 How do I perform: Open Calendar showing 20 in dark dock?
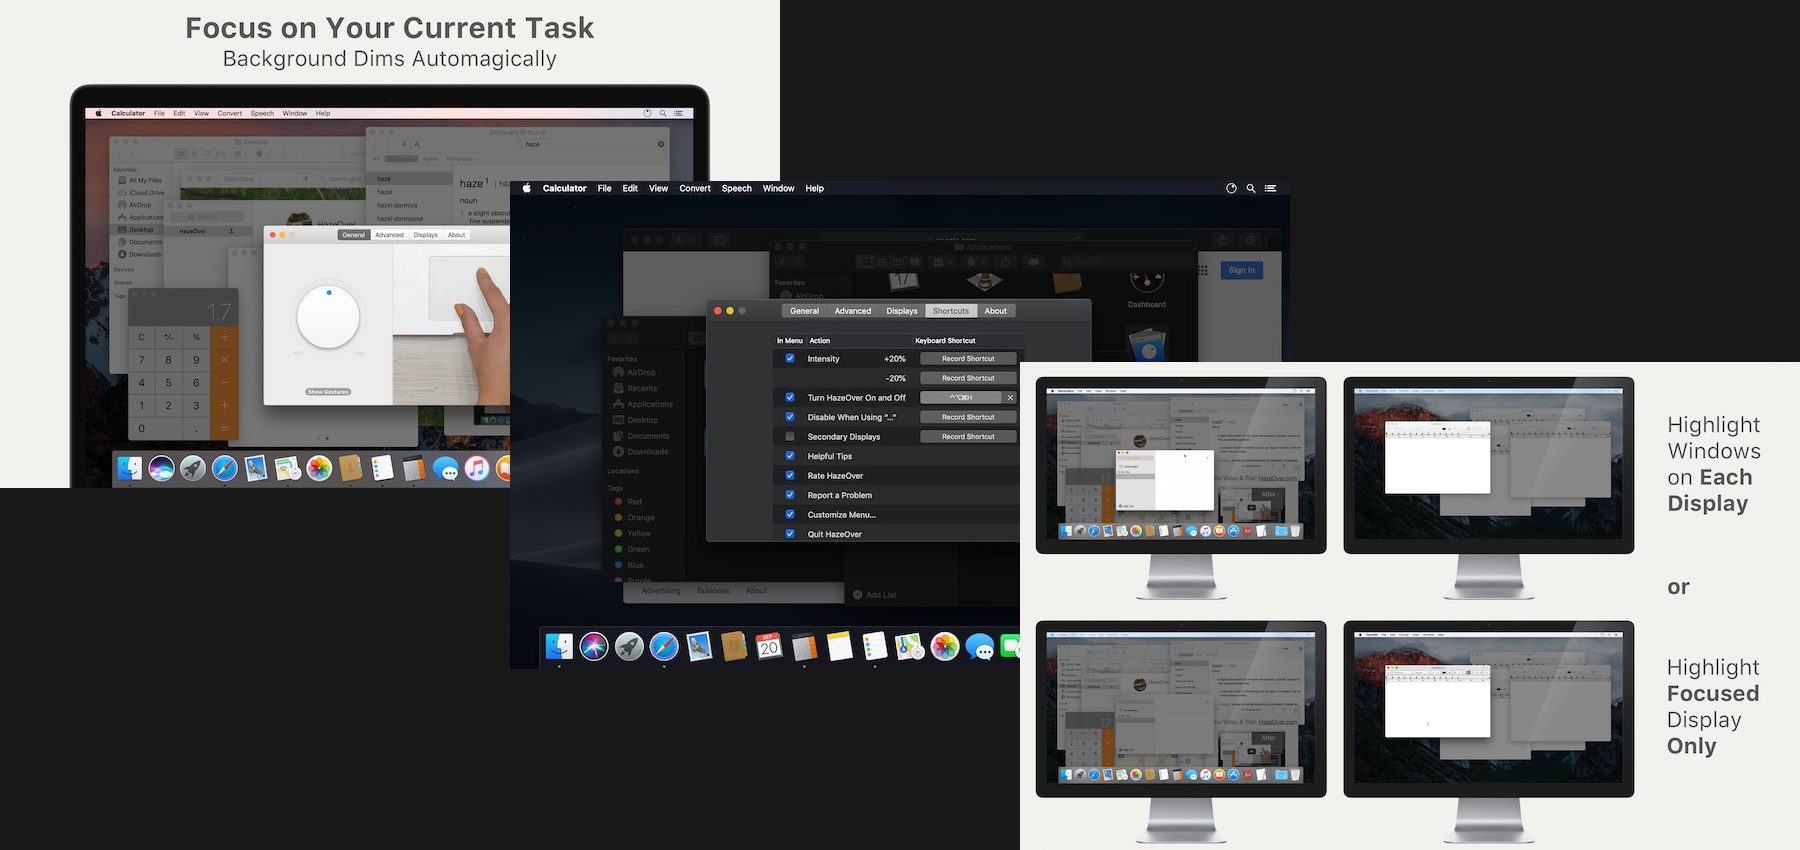tap(769, 647)
